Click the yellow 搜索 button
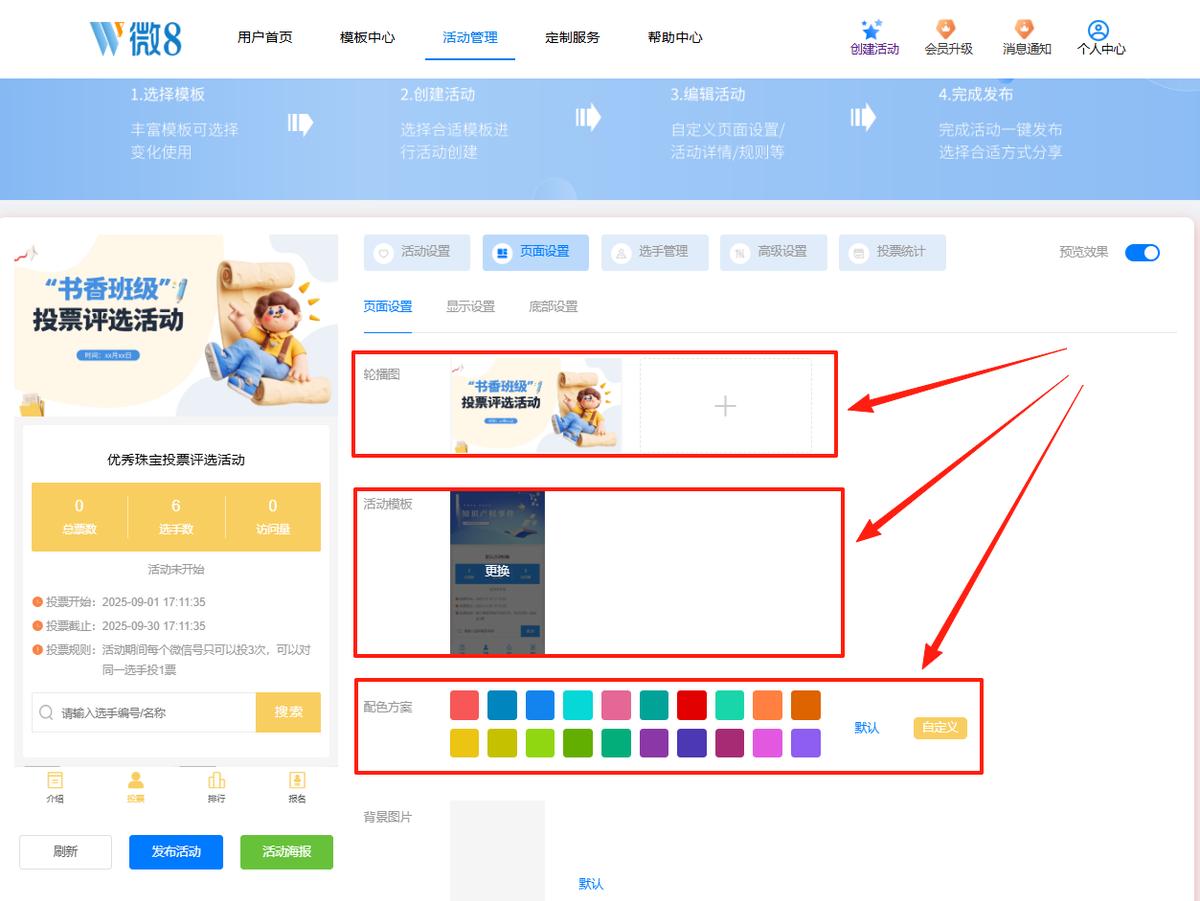1200x901 pixels. pyautogui.click(x=288, y=712)
